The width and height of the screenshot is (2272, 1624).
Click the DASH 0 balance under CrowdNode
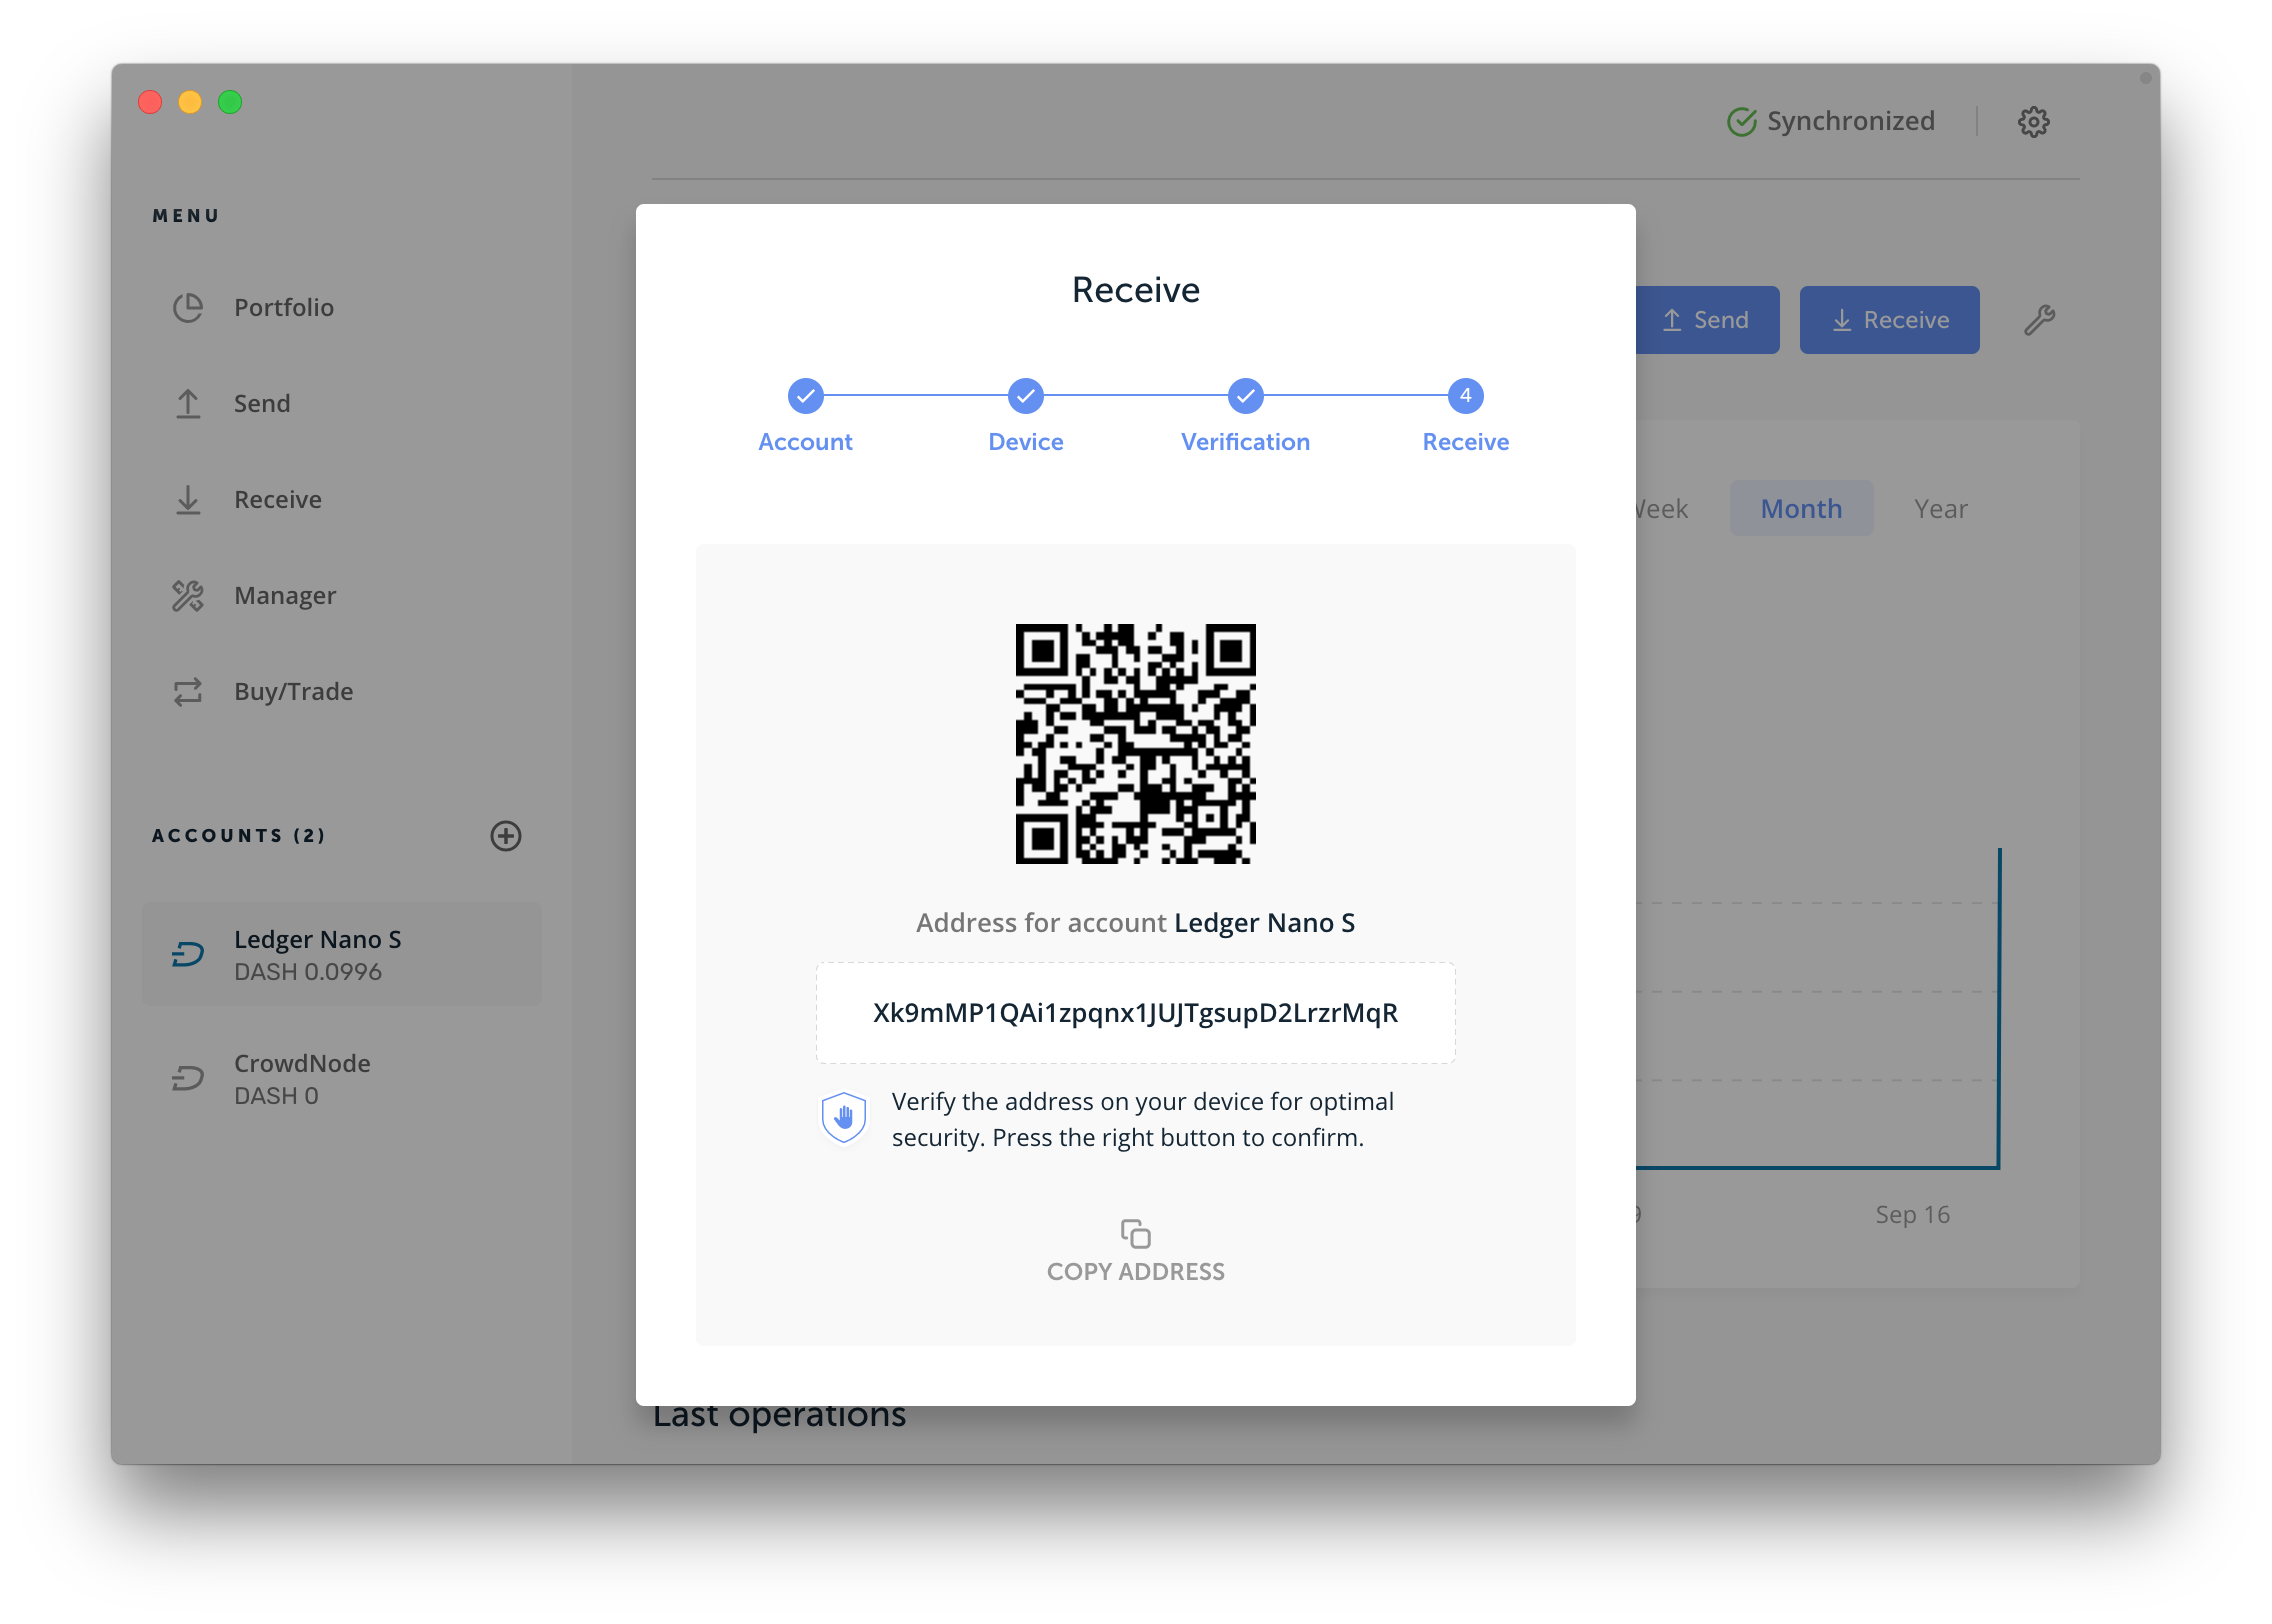(276, 1096)
